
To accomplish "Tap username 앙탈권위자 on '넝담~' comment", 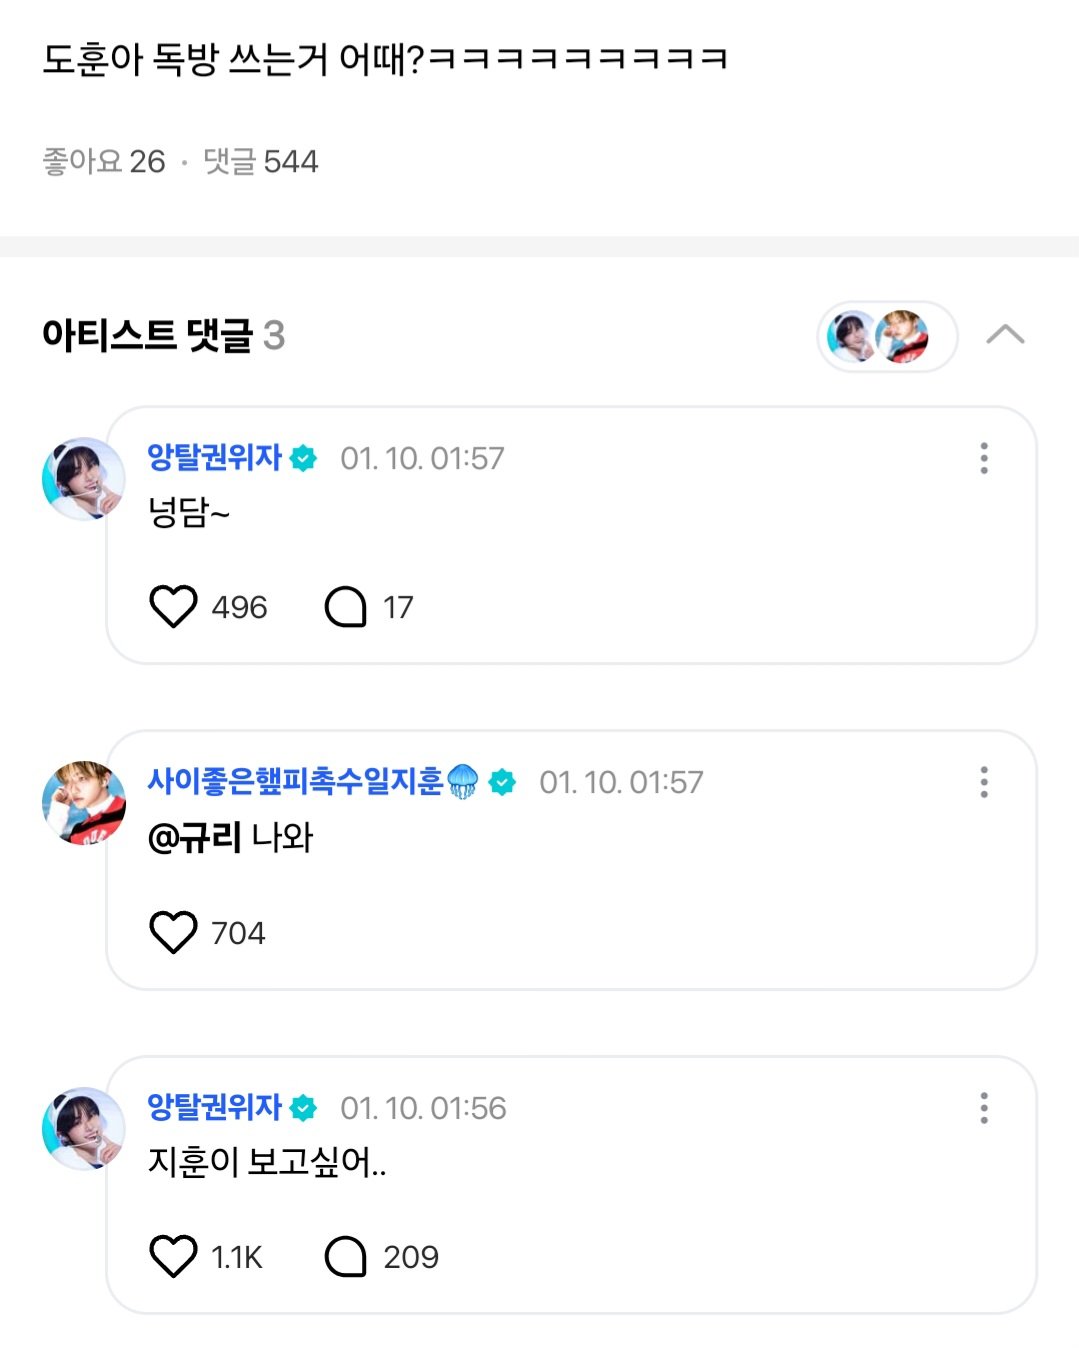I will [x=214, y=458].
